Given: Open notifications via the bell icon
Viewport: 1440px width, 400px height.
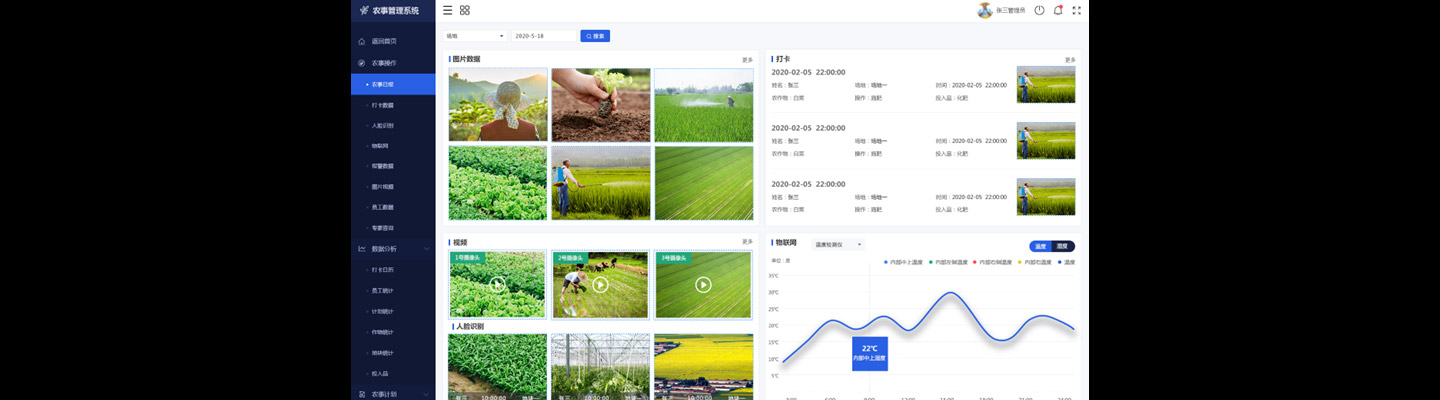Looking at the screenshot, I should [x=1058, y=10].
